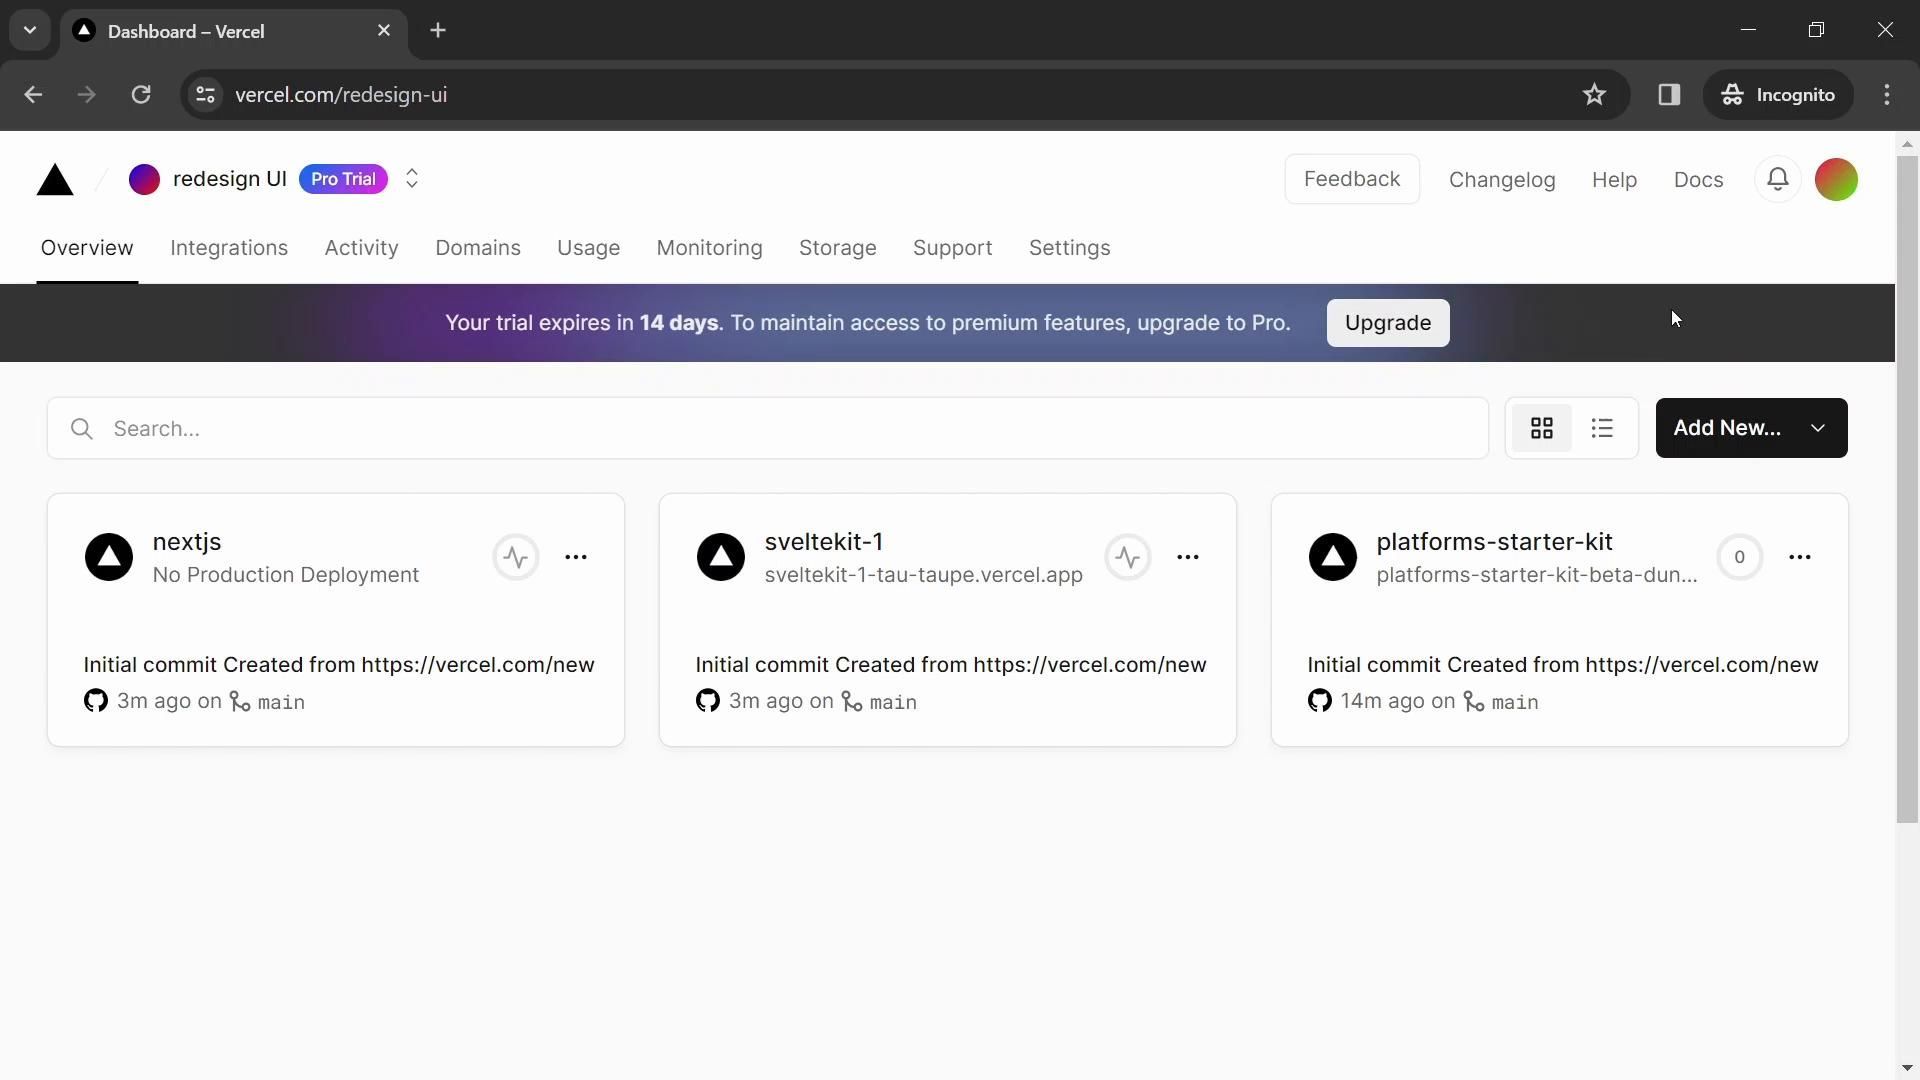Viewport: 1920px width, 1080px height.
Task: Click the Upgrade button in banner
Action: tap(1387, 323)
